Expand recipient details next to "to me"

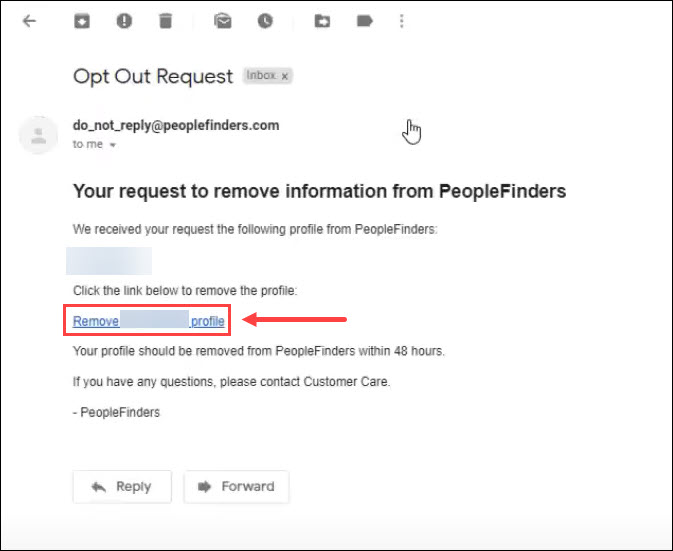coord(113,145)
